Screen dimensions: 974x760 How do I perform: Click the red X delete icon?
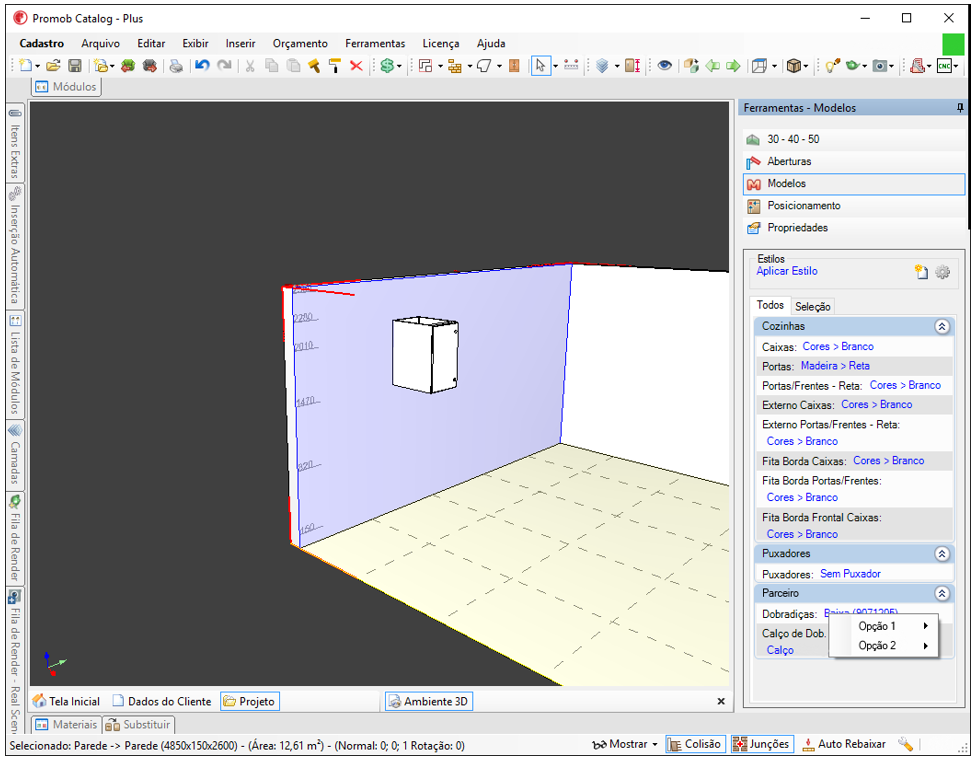[x=356, y=66]
